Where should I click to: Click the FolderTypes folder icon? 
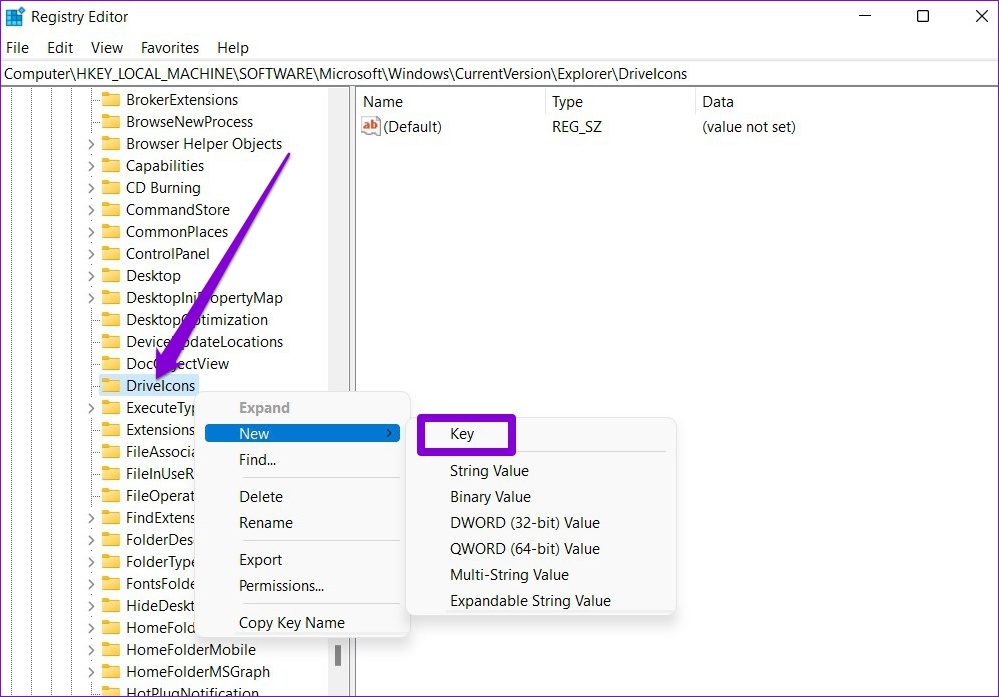[x=111, y=561]
